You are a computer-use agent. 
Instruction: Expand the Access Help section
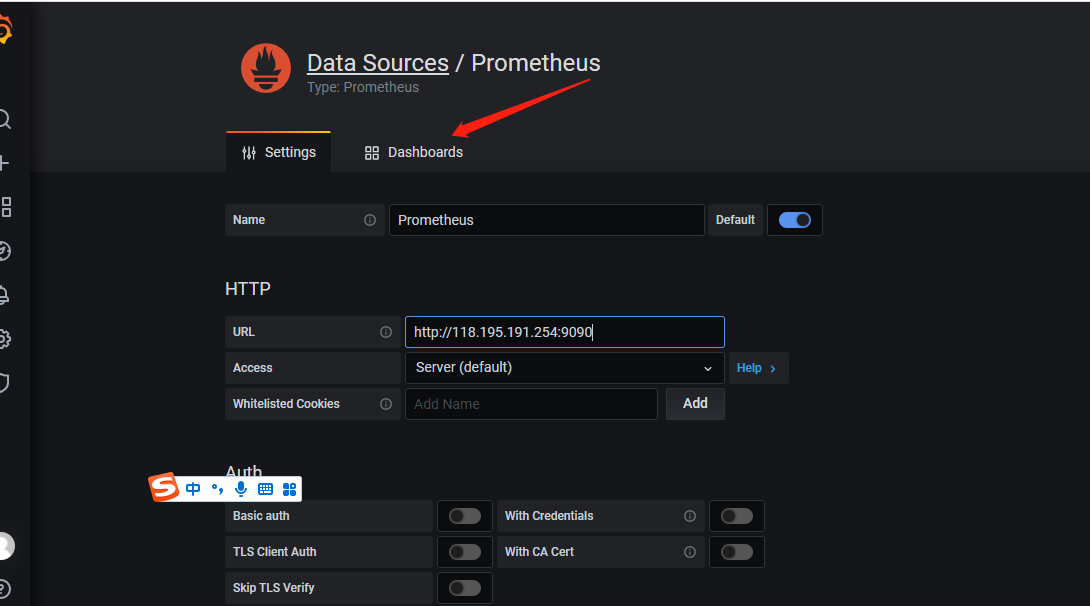point(758,368)
